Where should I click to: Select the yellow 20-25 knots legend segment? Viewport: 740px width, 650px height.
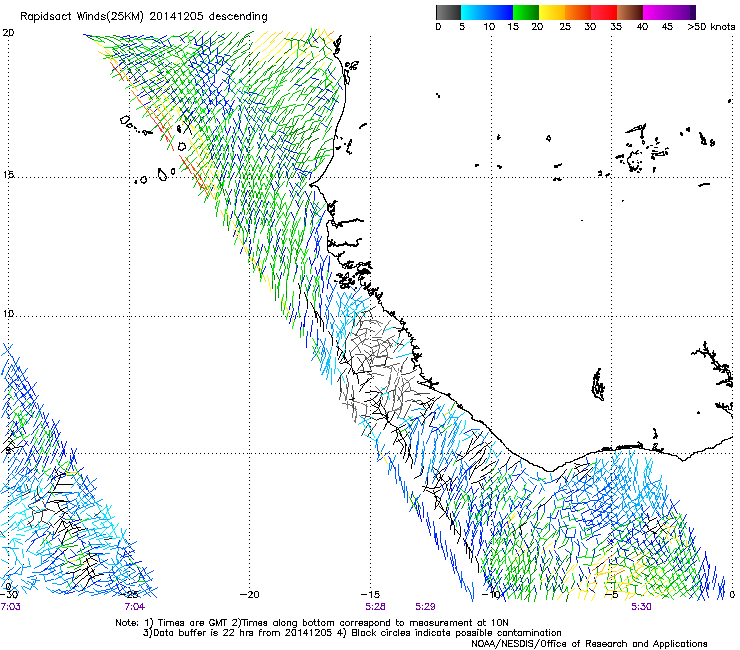coord(552,12)
